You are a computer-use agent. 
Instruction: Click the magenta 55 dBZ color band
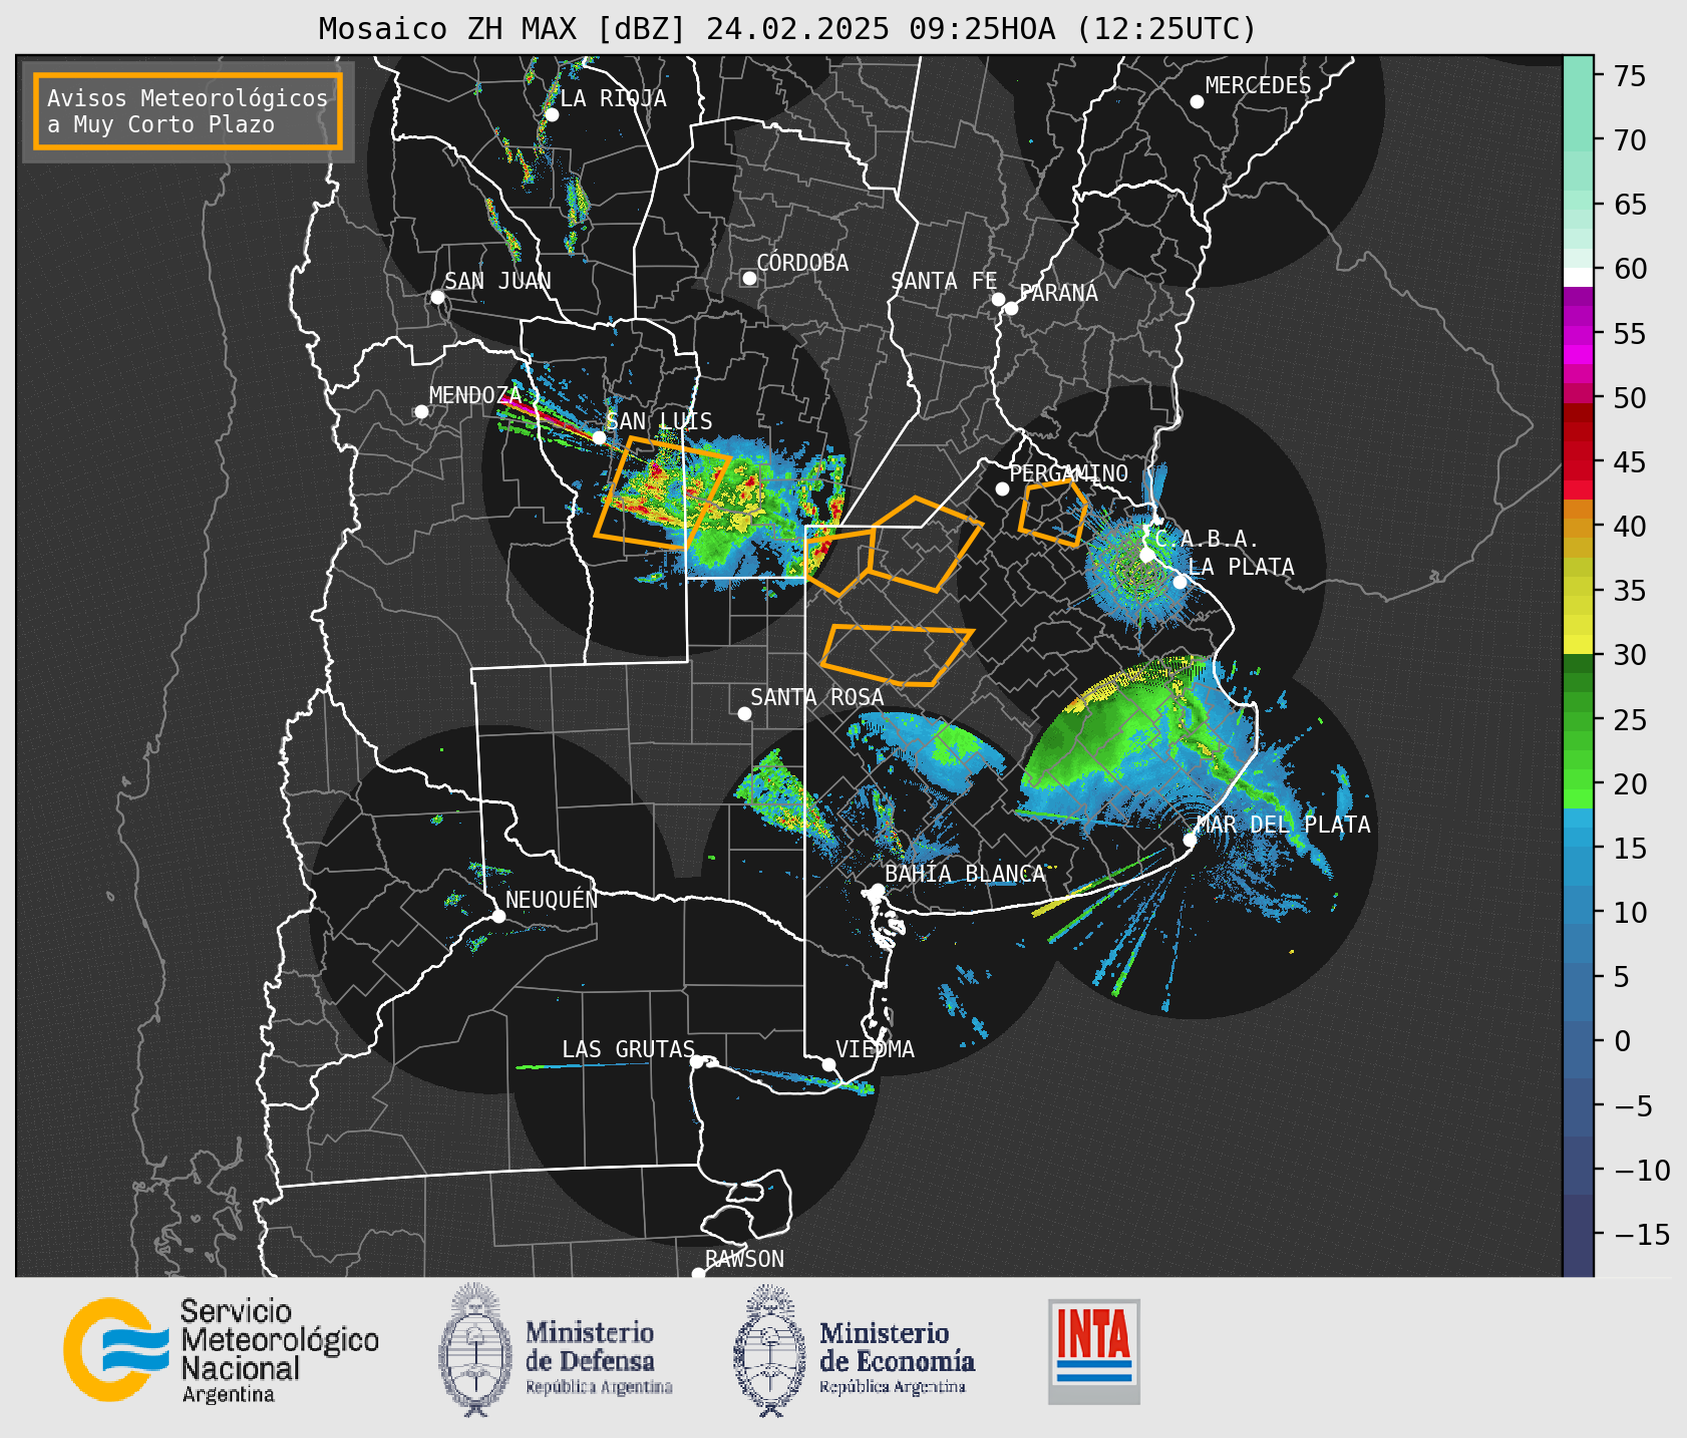pyautogui.click(x=1578, y=334)
